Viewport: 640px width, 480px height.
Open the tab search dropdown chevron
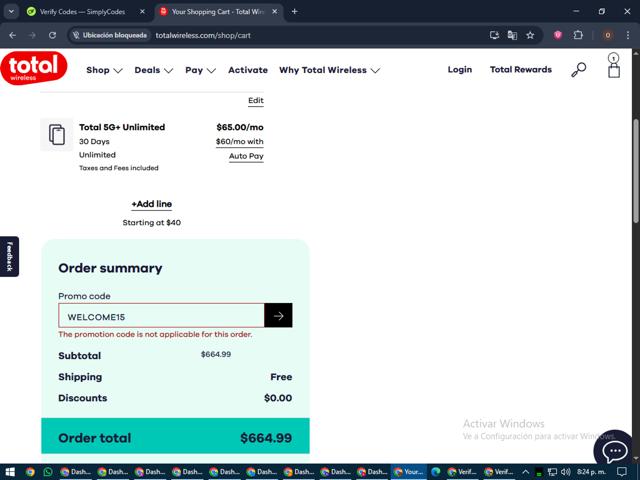[x=11, y=11]
